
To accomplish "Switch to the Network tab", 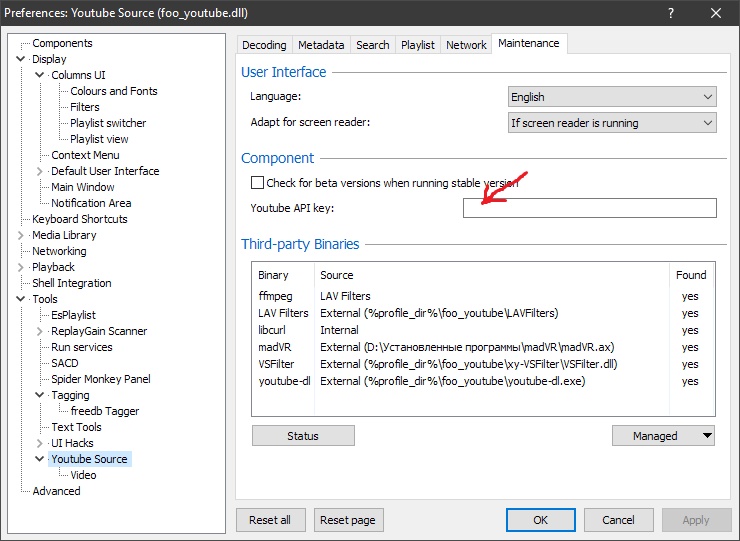I will (x=466, y=45).
